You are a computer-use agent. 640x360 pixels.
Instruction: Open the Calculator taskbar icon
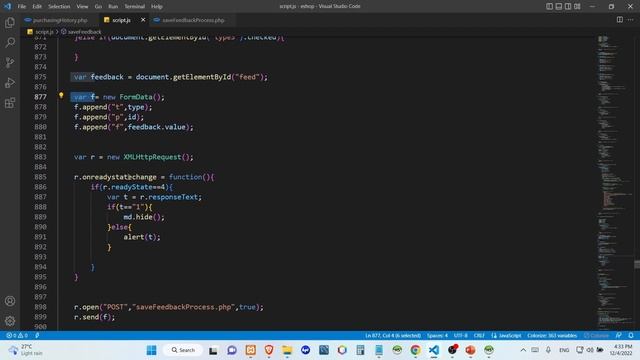[360, 350]
